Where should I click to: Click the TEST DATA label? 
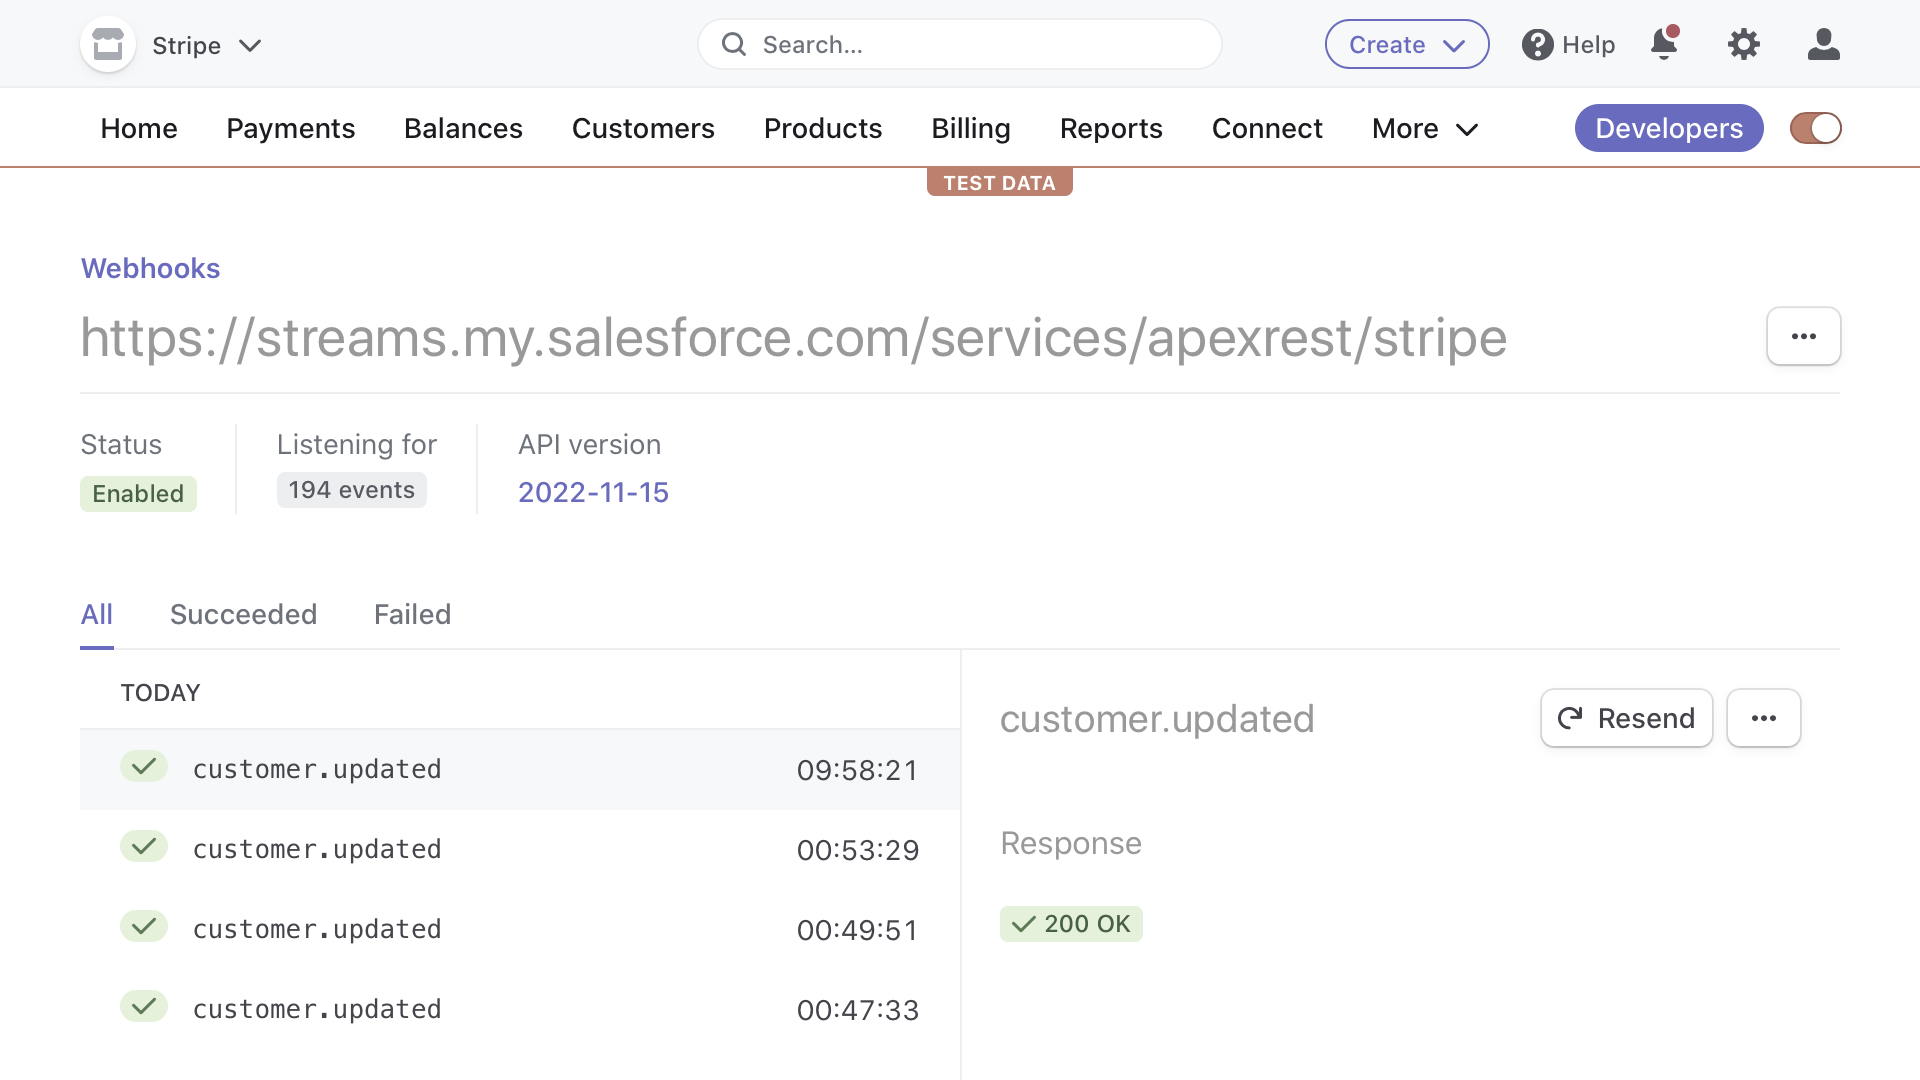[x=999, y=183]
